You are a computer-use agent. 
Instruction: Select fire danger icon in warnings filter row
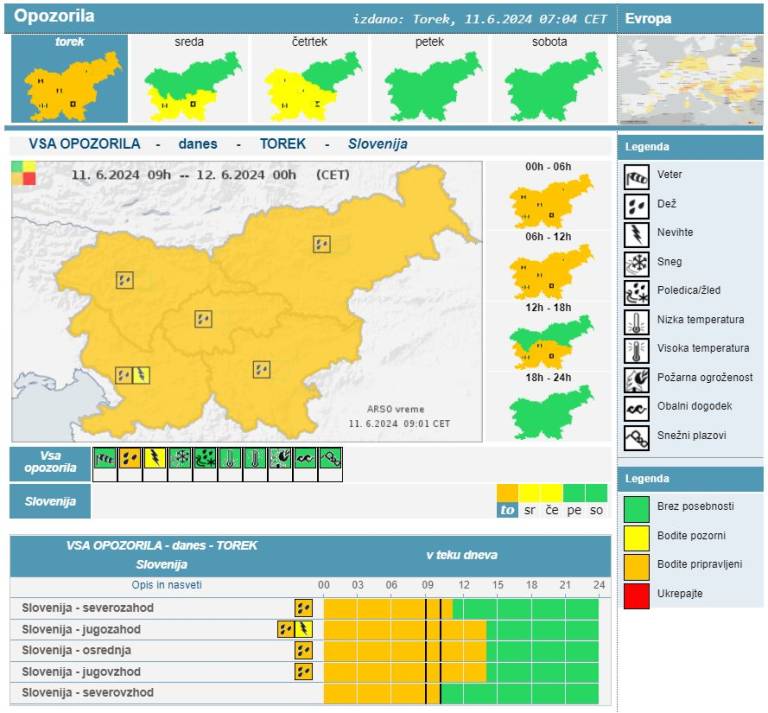[x=281, y=459]
